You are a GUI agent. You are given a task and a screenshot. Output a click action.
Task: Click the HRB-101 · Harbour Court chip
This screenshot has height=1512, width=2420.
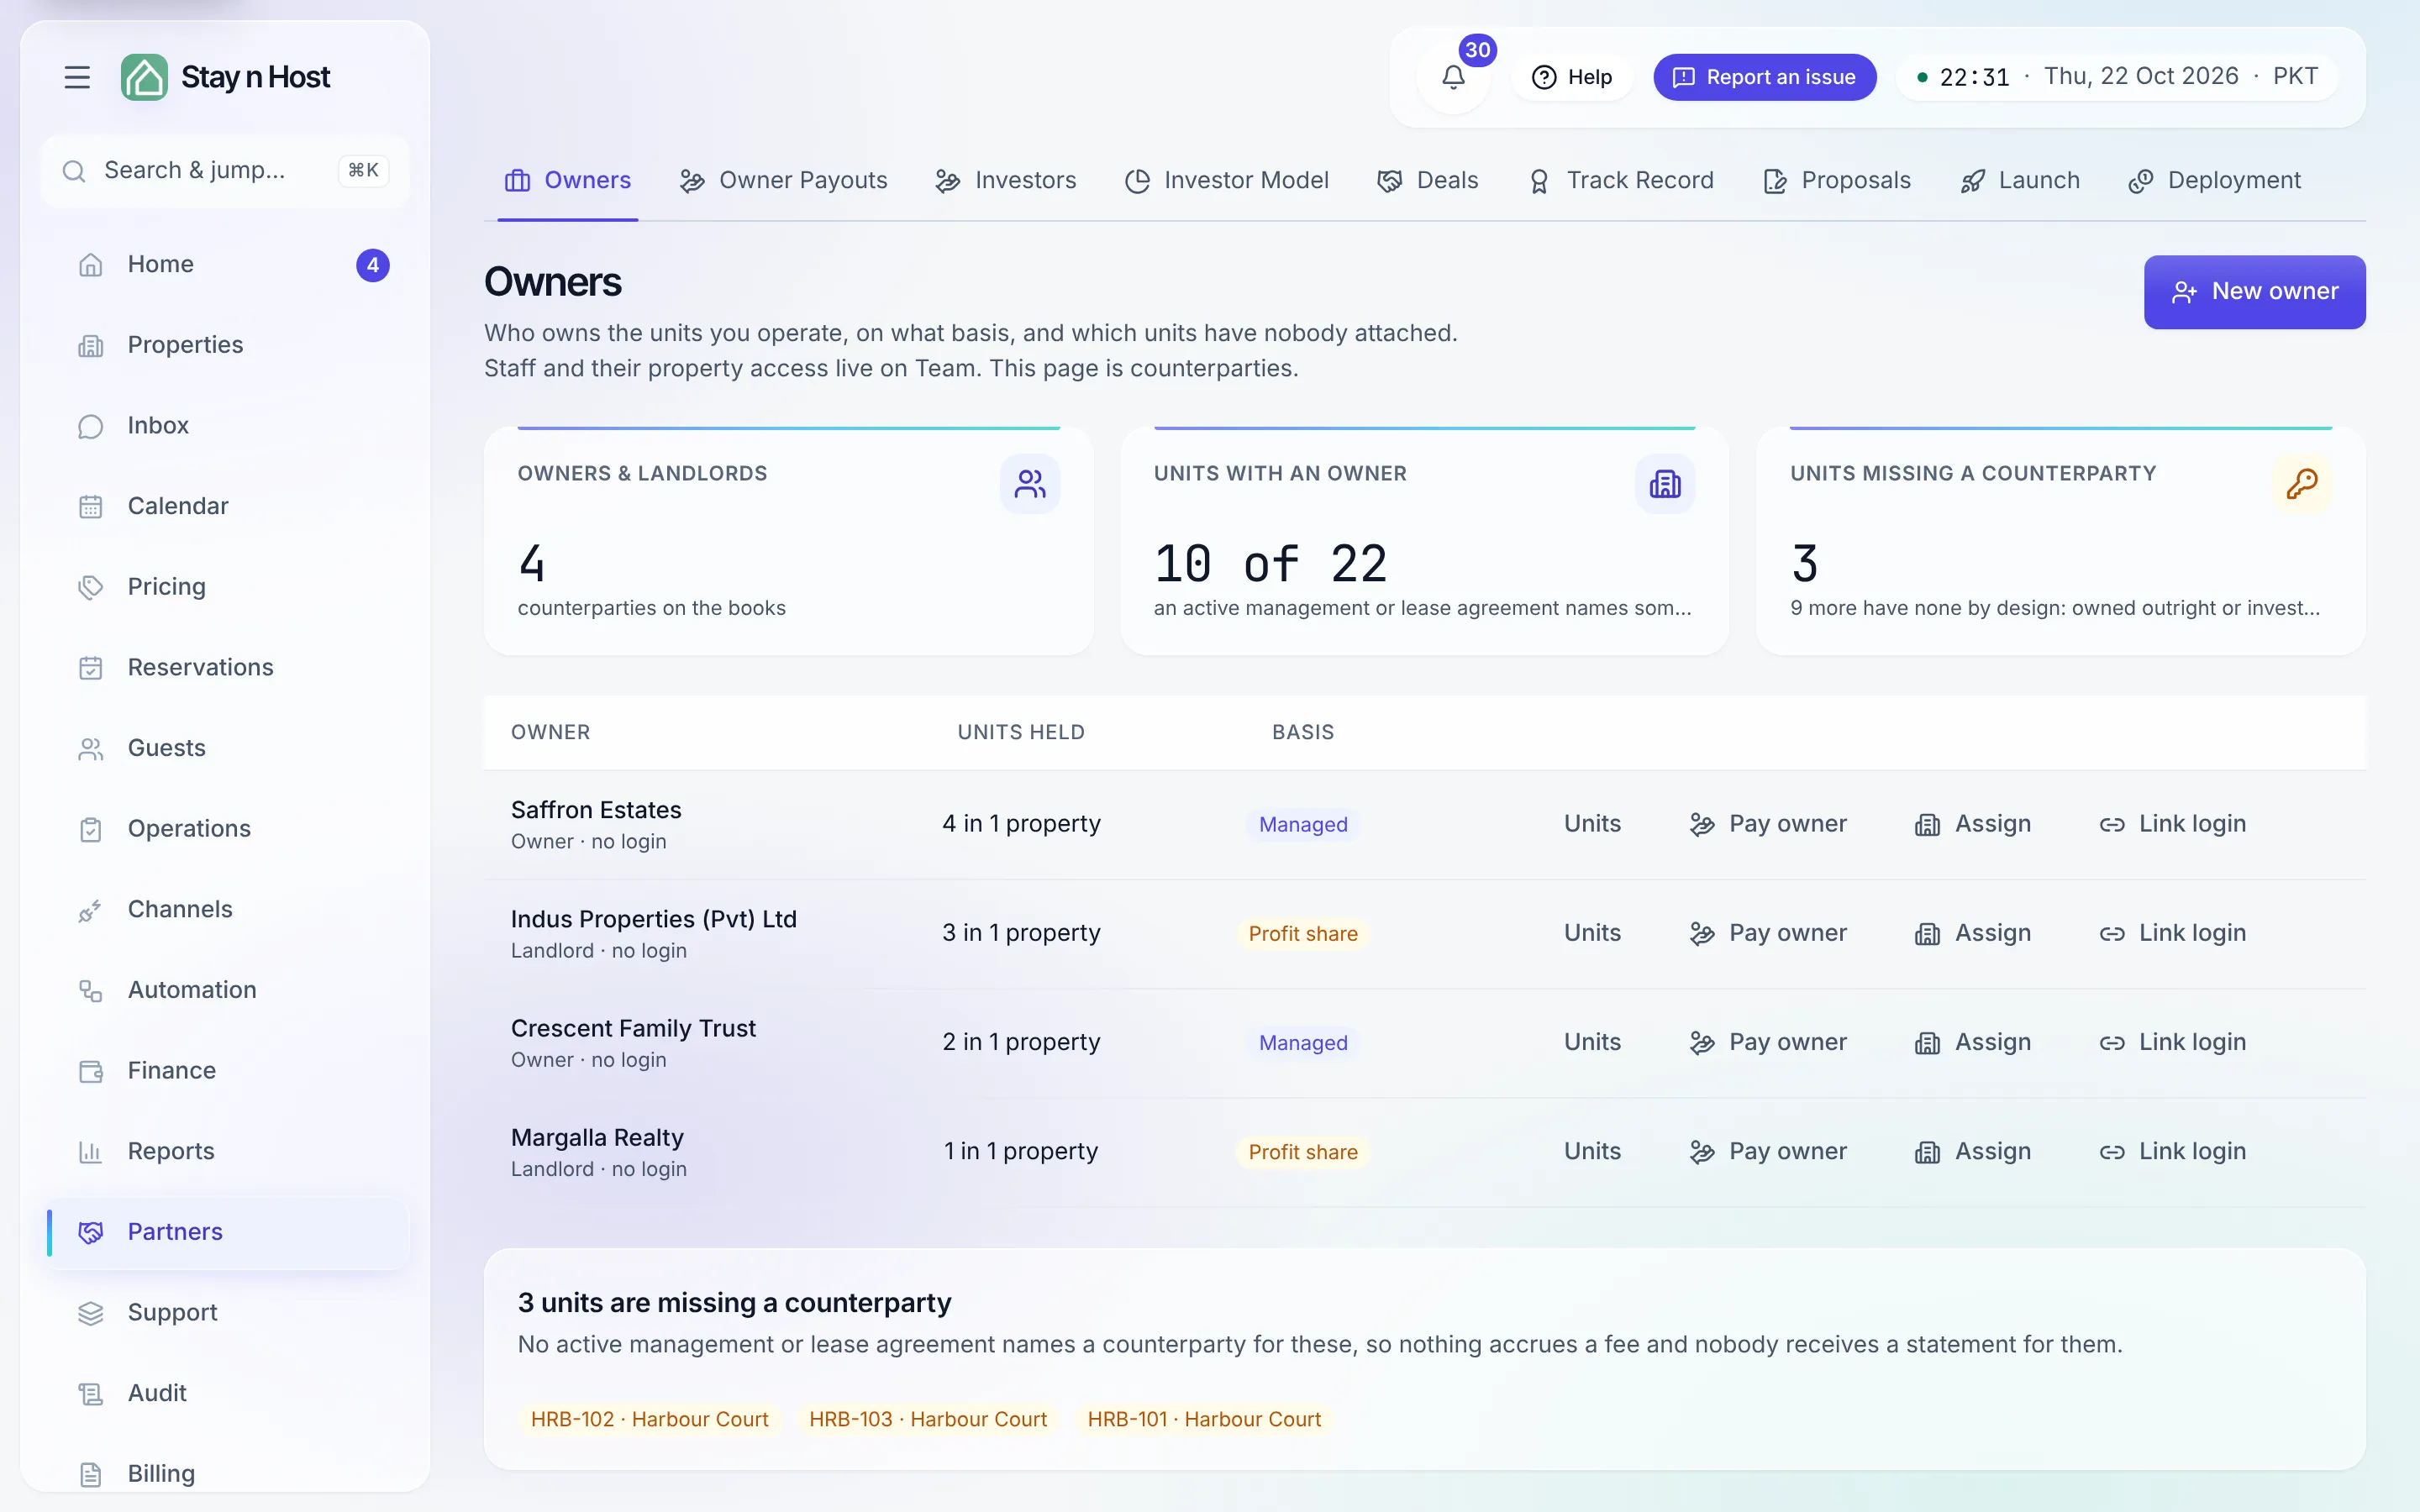click(1204, 1419)
